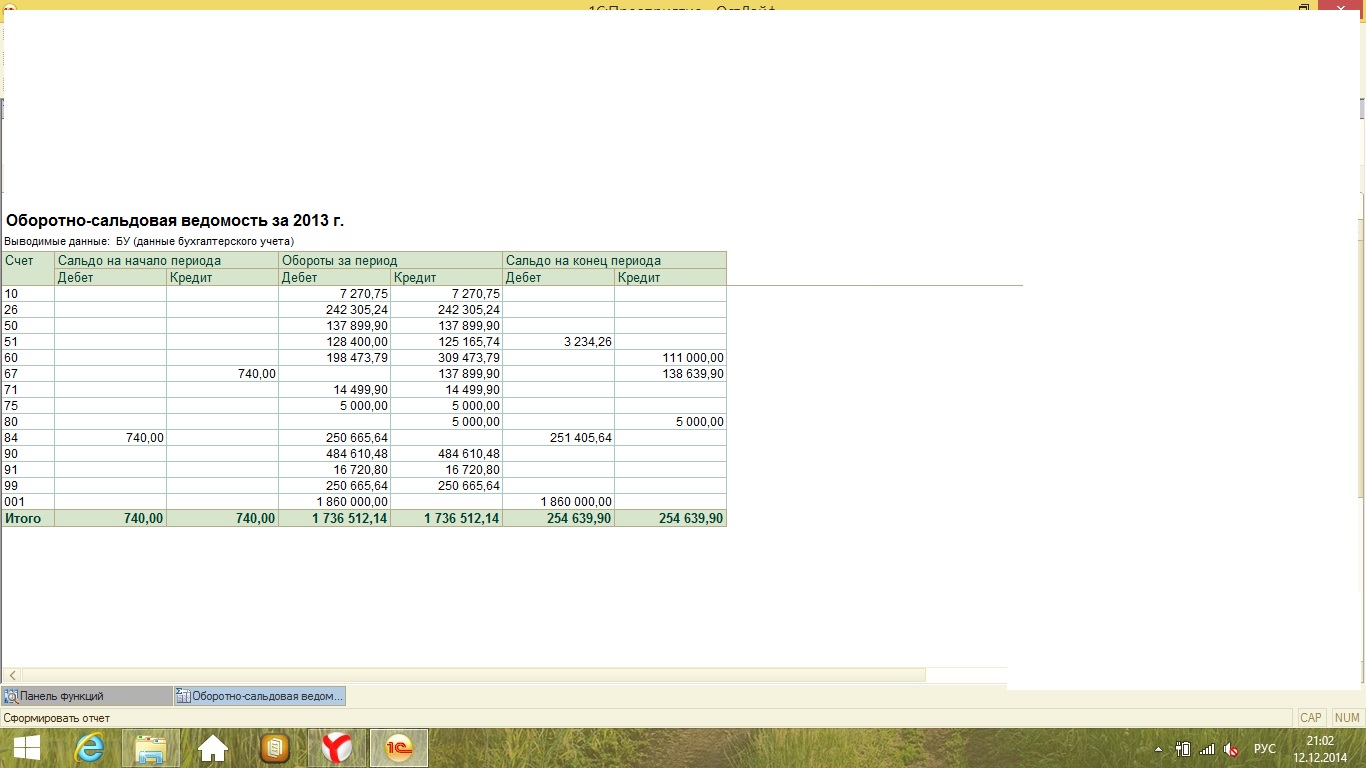Click the restore-down window button
The image size is (1366, 768).
(1304, 7)
